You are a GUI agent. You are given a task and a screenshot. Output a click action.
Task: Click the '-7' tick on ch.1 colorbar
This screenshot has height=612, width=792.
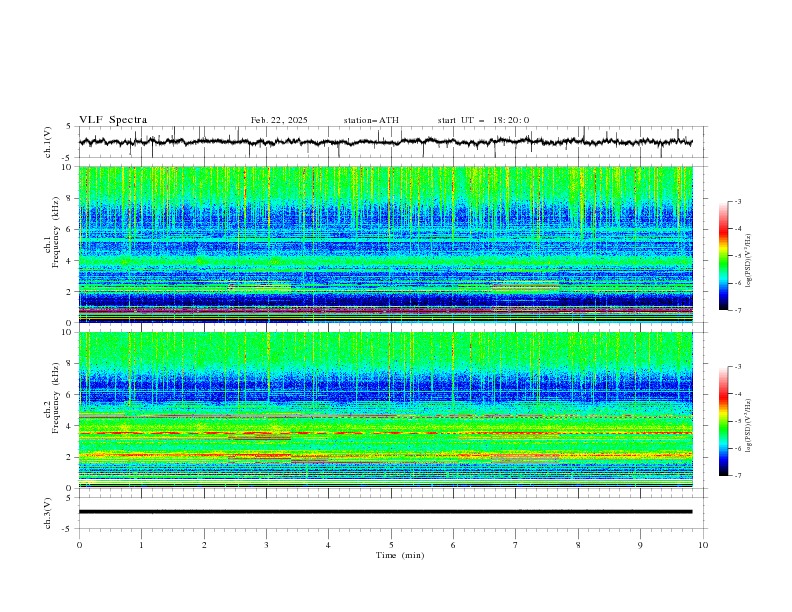(737, 310)
